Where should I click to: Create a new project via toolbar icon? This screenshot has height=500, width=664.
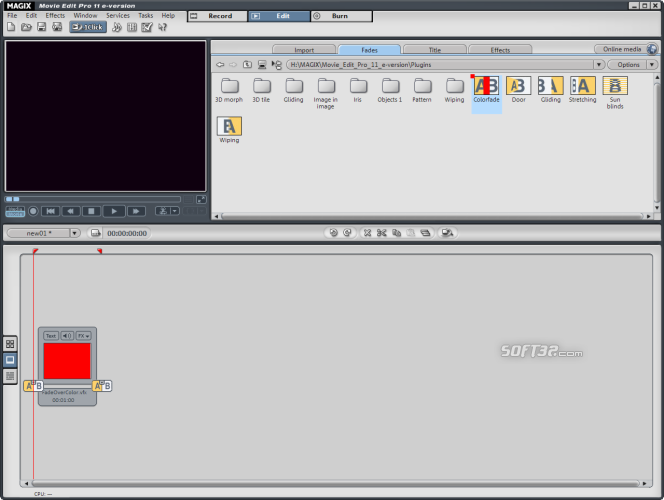coord(11,27)
